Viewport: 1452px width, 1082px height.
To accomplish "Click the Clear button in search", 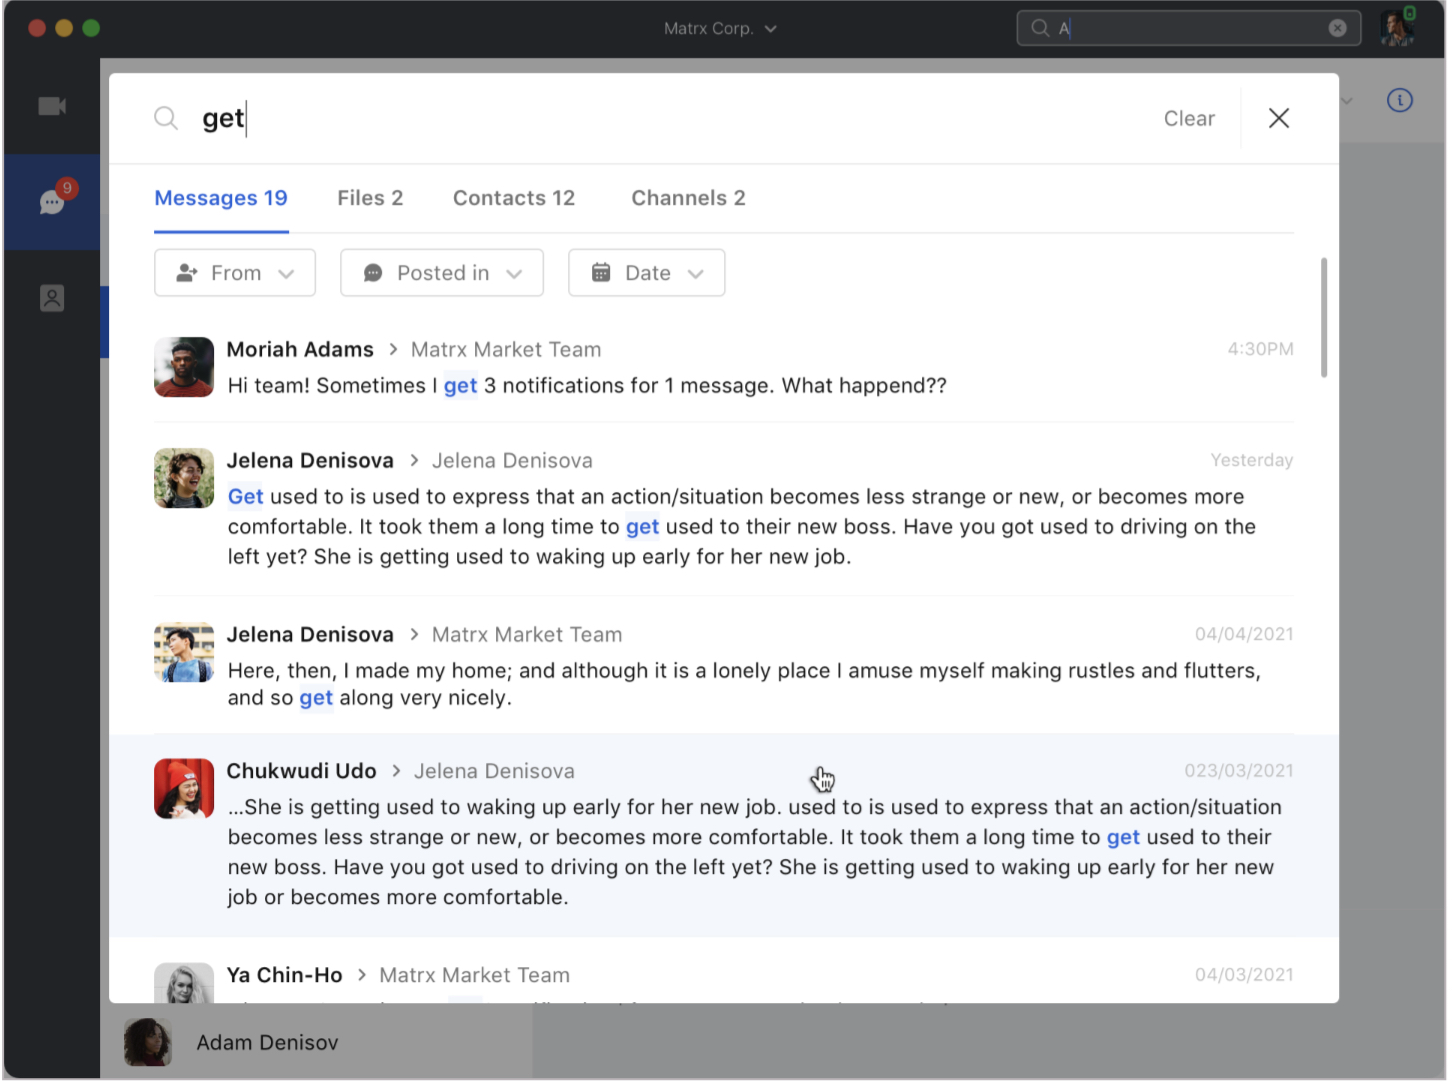I will (1189, 119).
